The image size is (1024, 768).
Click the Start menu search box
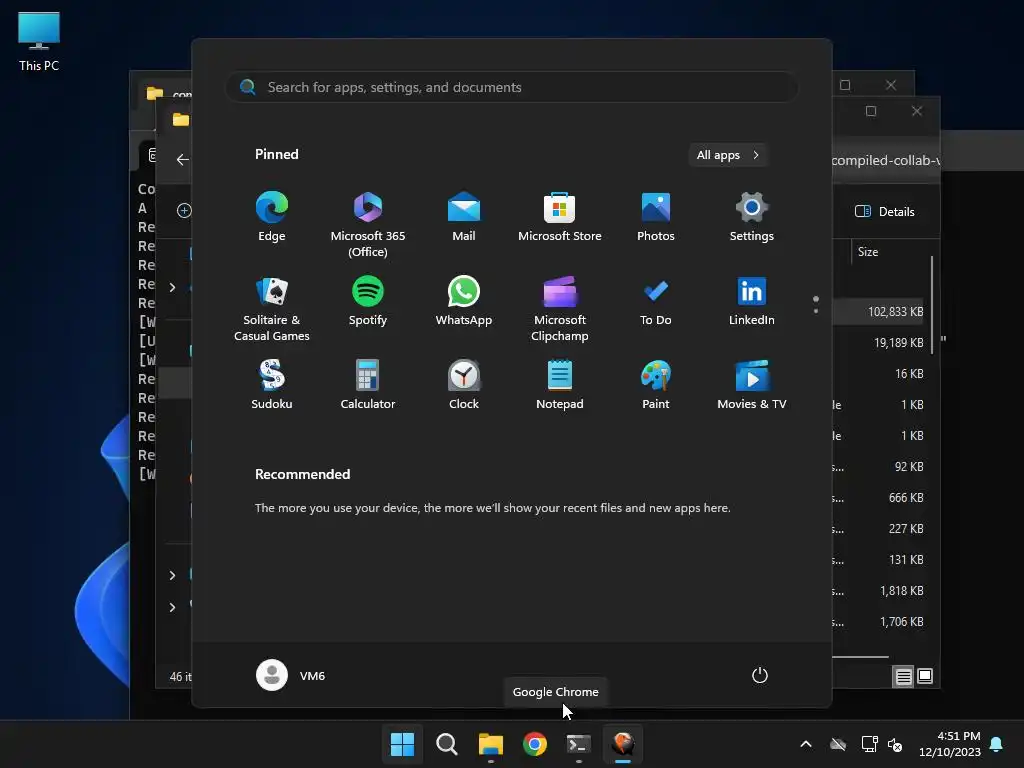pos(511,87)
